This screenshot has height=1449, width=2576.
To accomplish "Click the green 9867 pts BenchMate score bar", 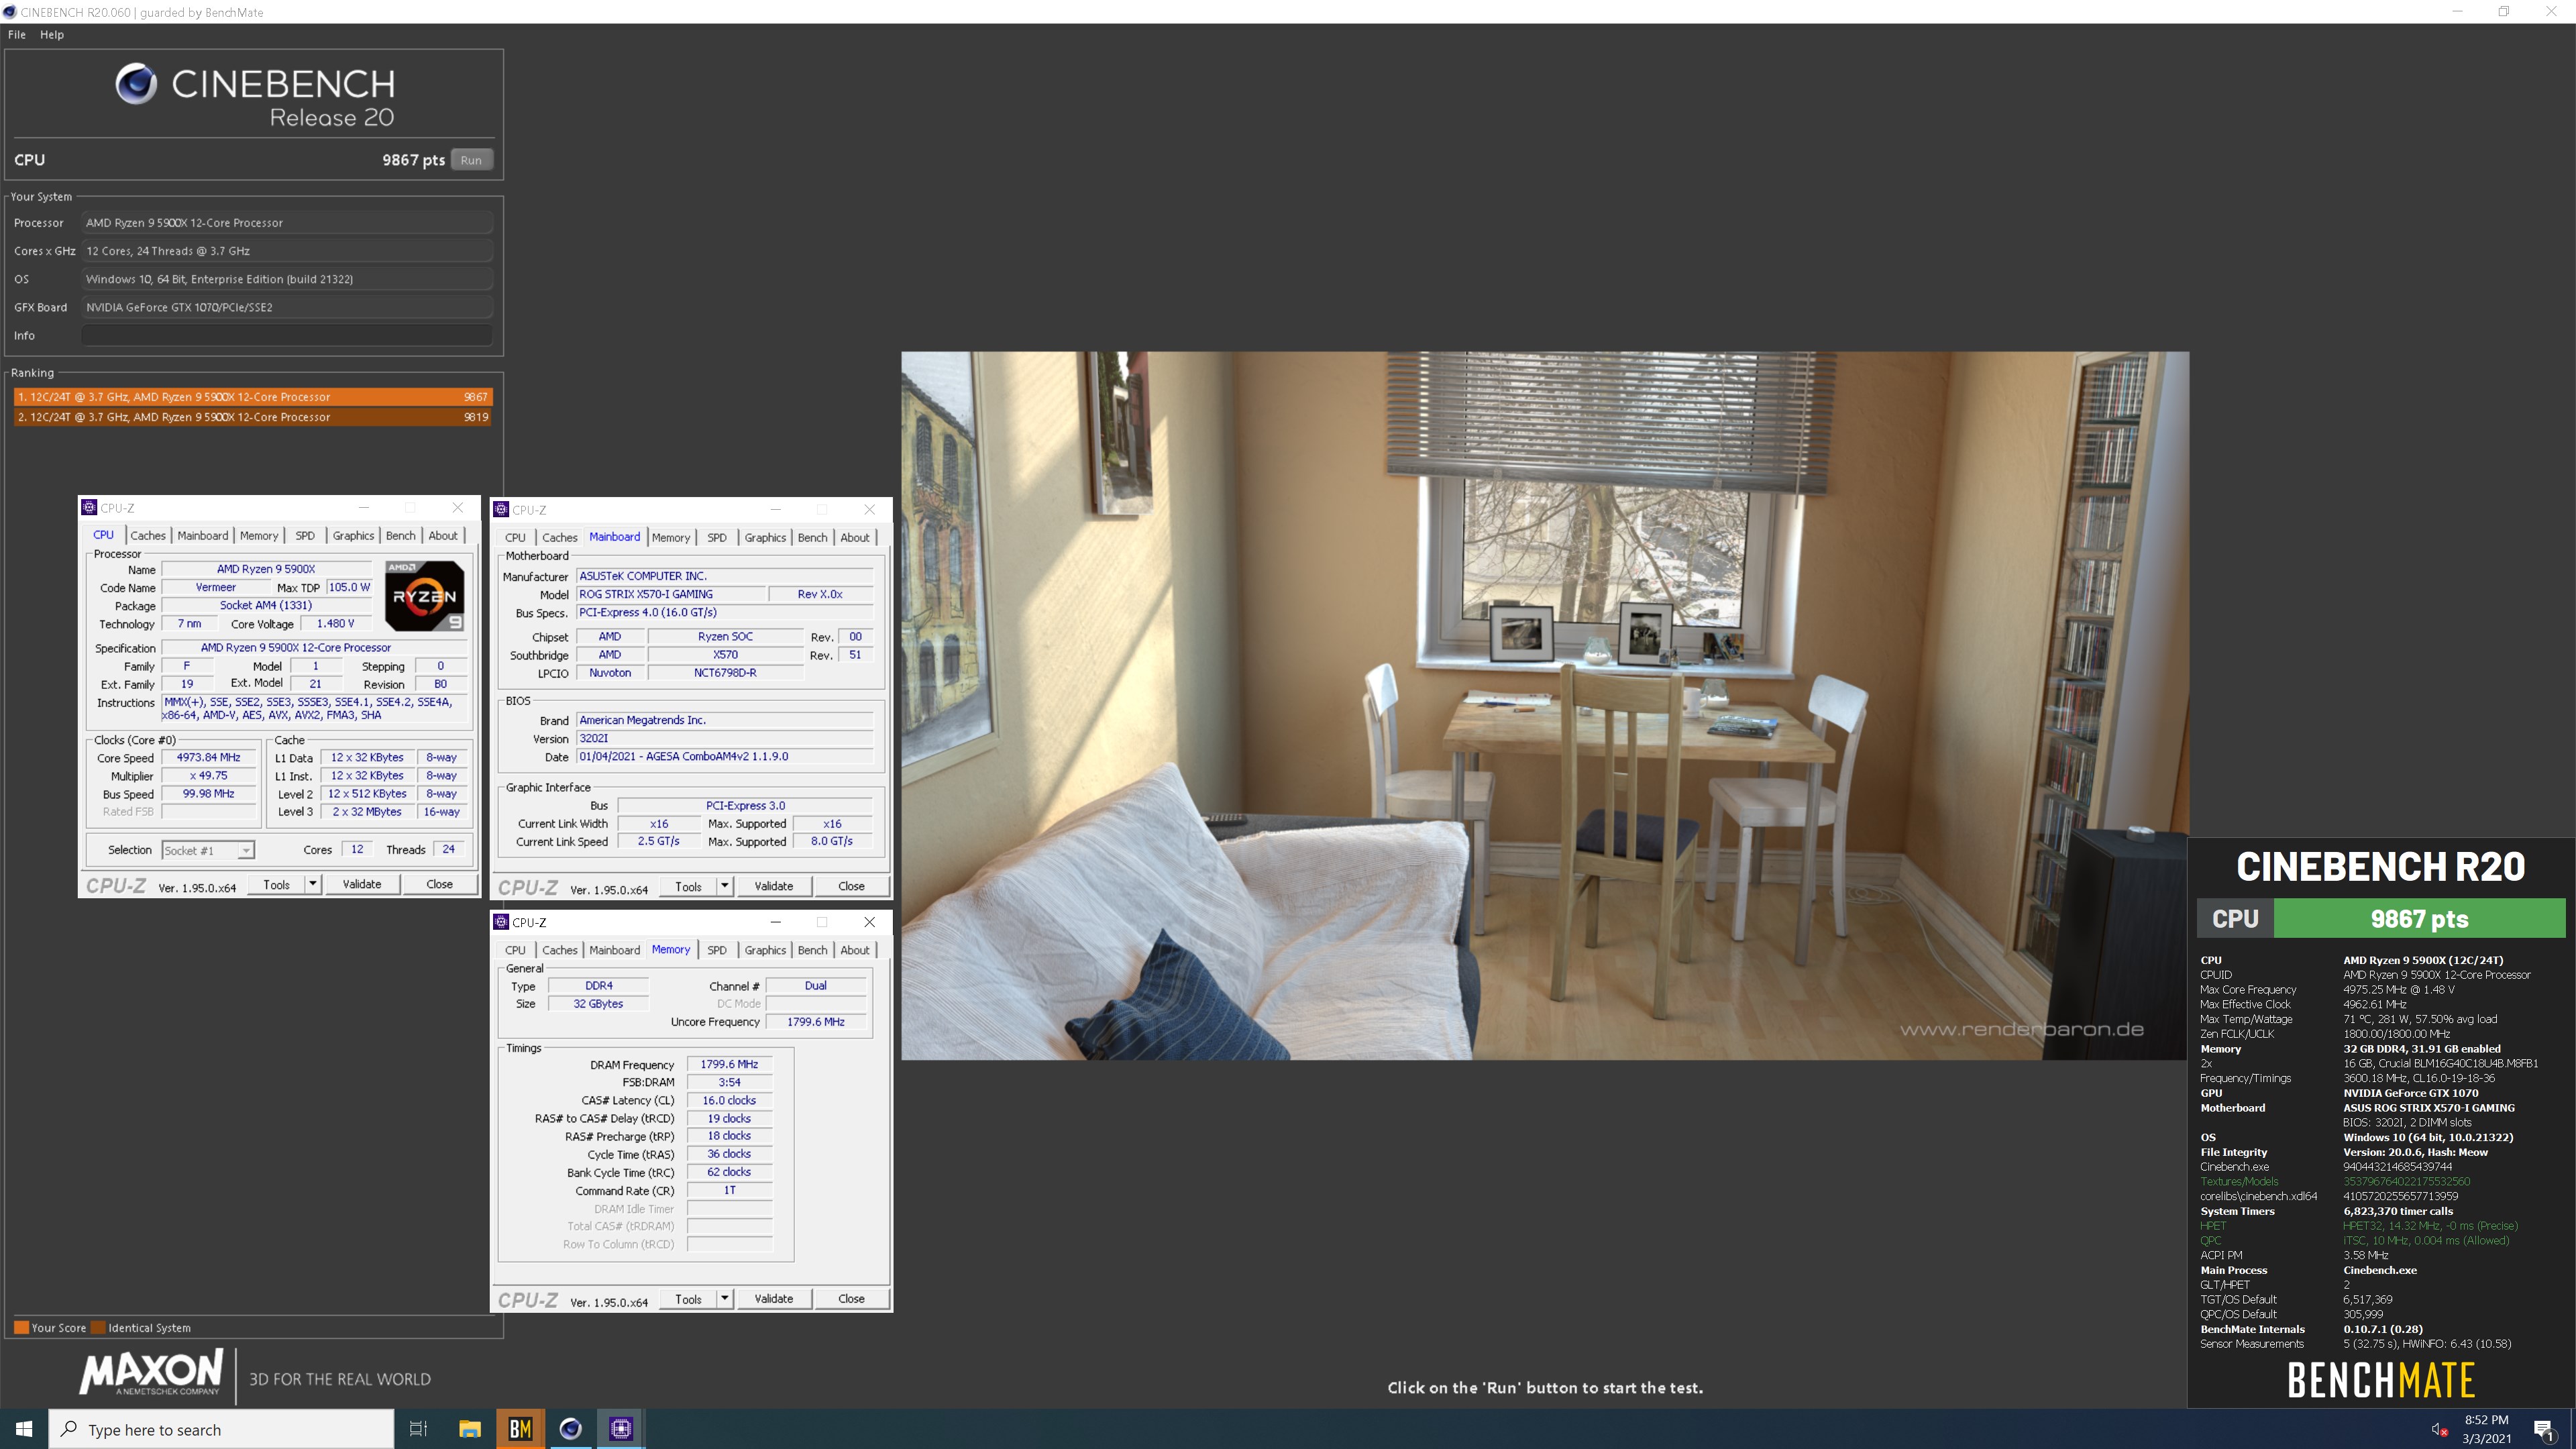I will click(x=2420, y=918).
